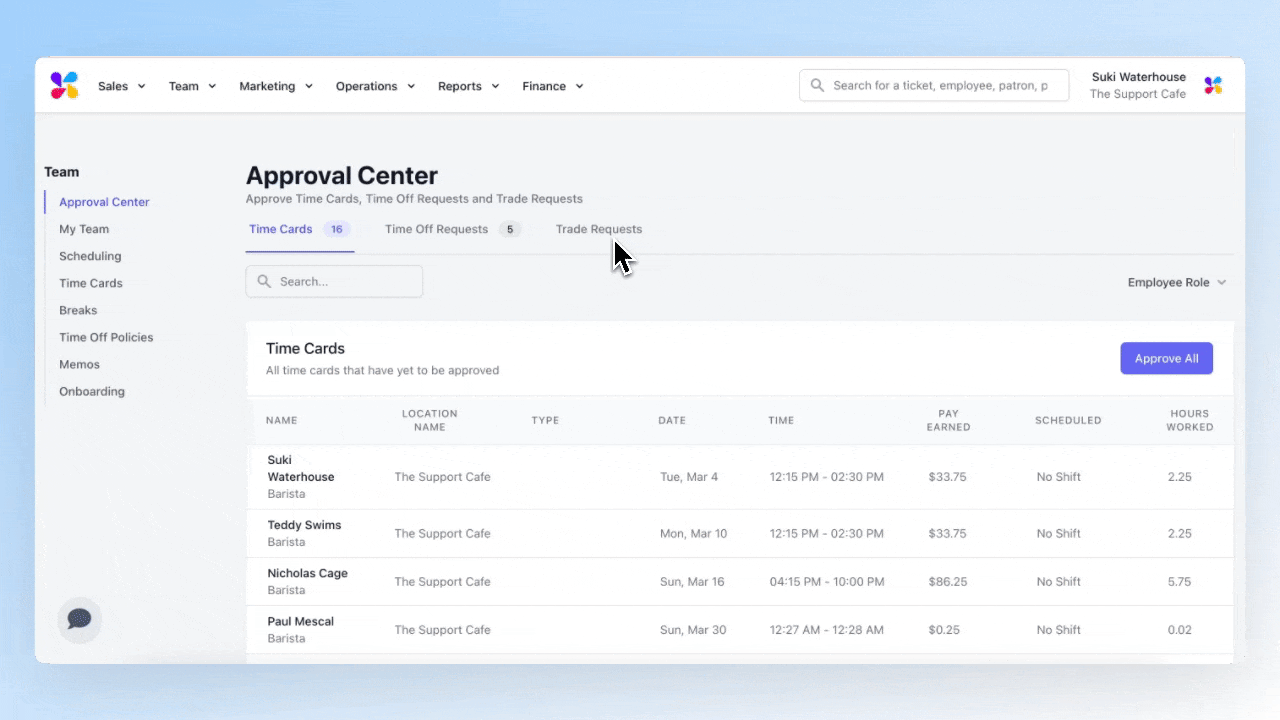
Task: Click the 5 badge on Time Off Requests
Action: click(x=510, y=229)
